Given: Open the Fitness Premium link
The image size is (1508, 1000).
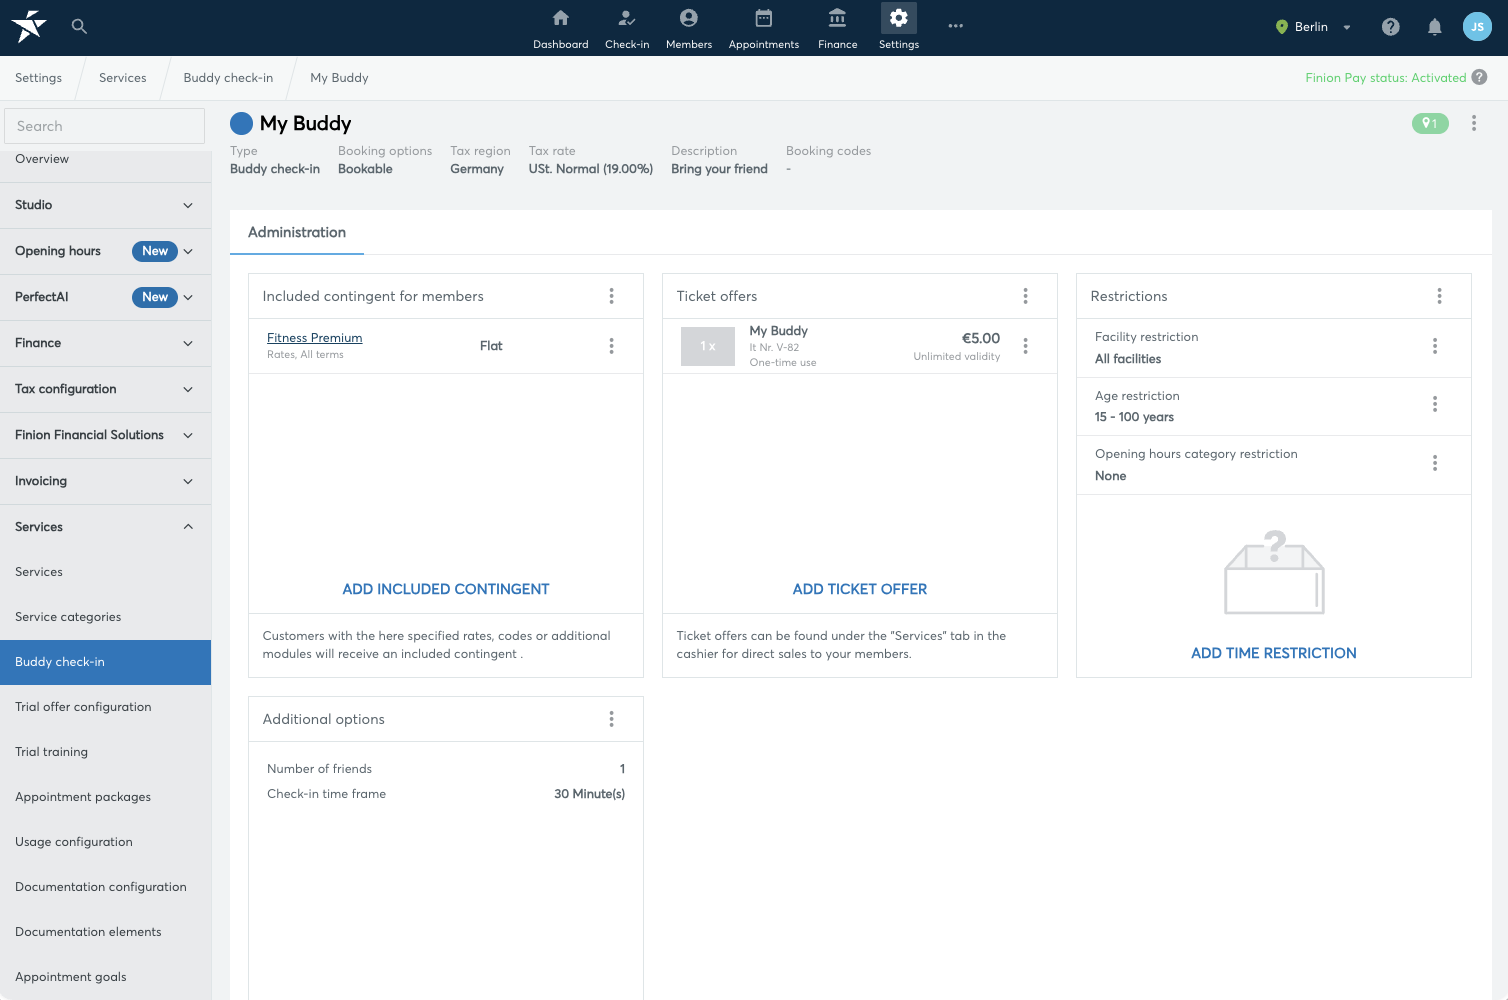Looking at the screenshot, I should [314, 338].
